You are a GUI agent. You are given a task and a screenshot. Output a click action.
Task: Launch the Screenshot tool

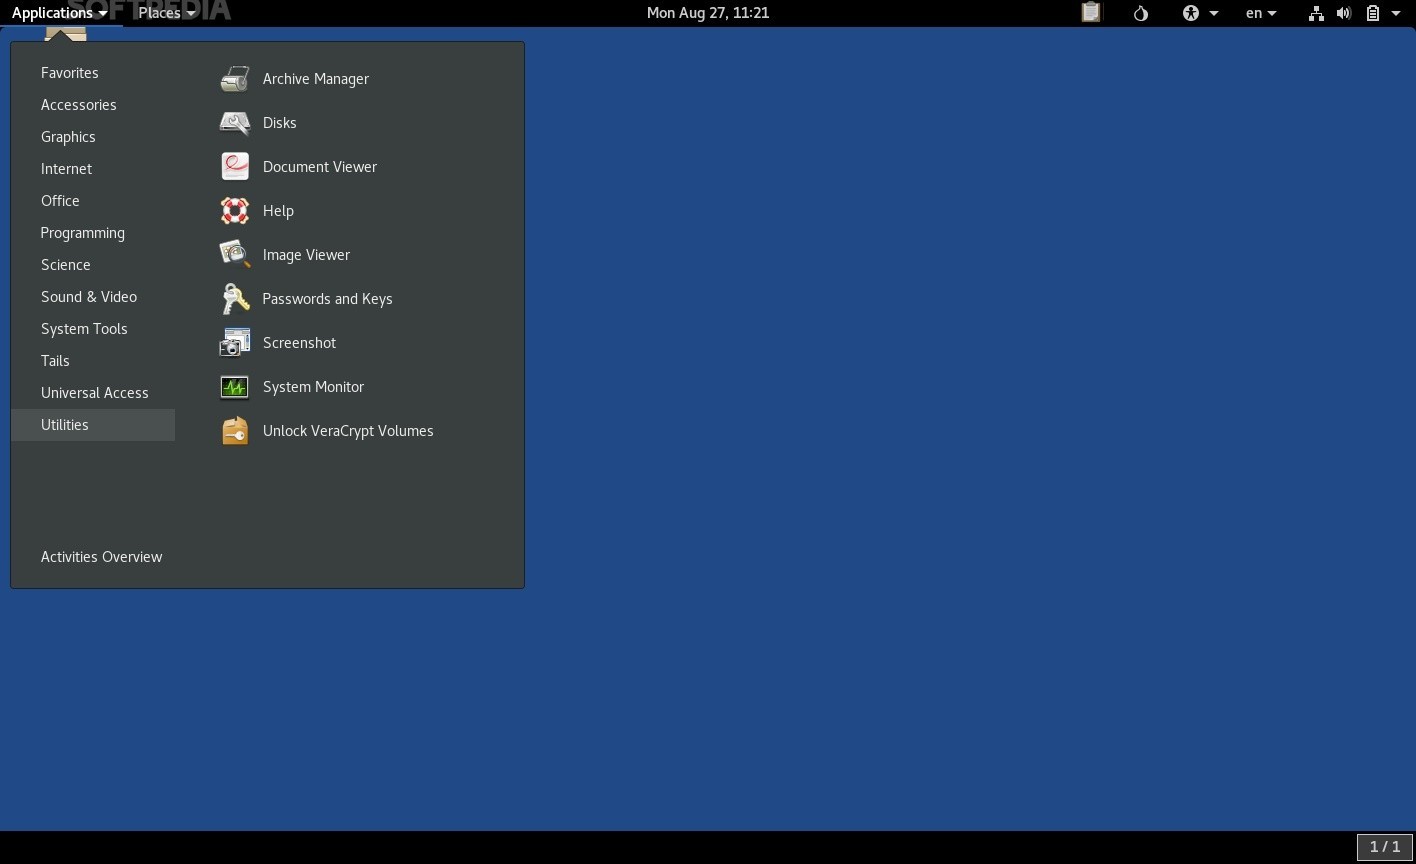coord(299,343)
